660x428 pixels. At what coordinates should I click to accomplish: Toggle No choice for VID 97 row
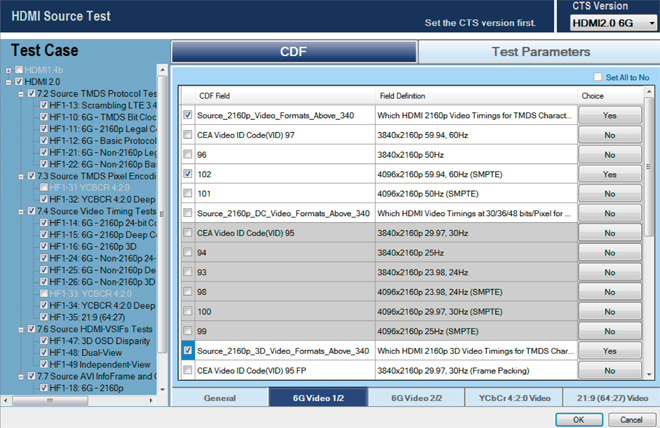click(610, 135)
